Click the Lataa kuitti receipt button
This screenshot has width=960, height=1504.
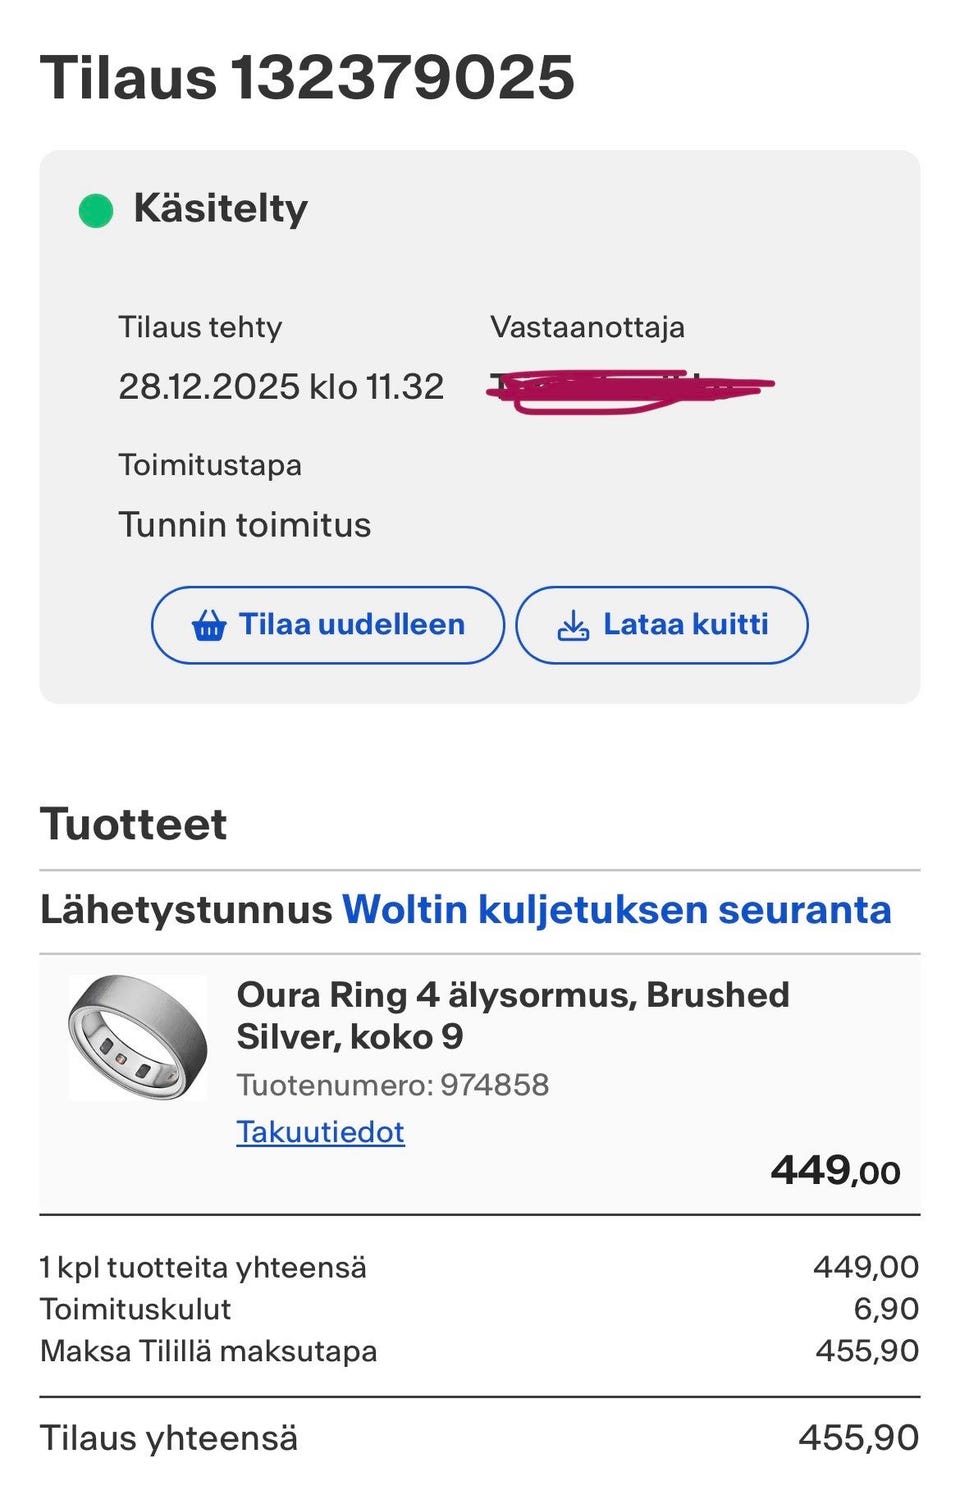(x=661, y=625)
